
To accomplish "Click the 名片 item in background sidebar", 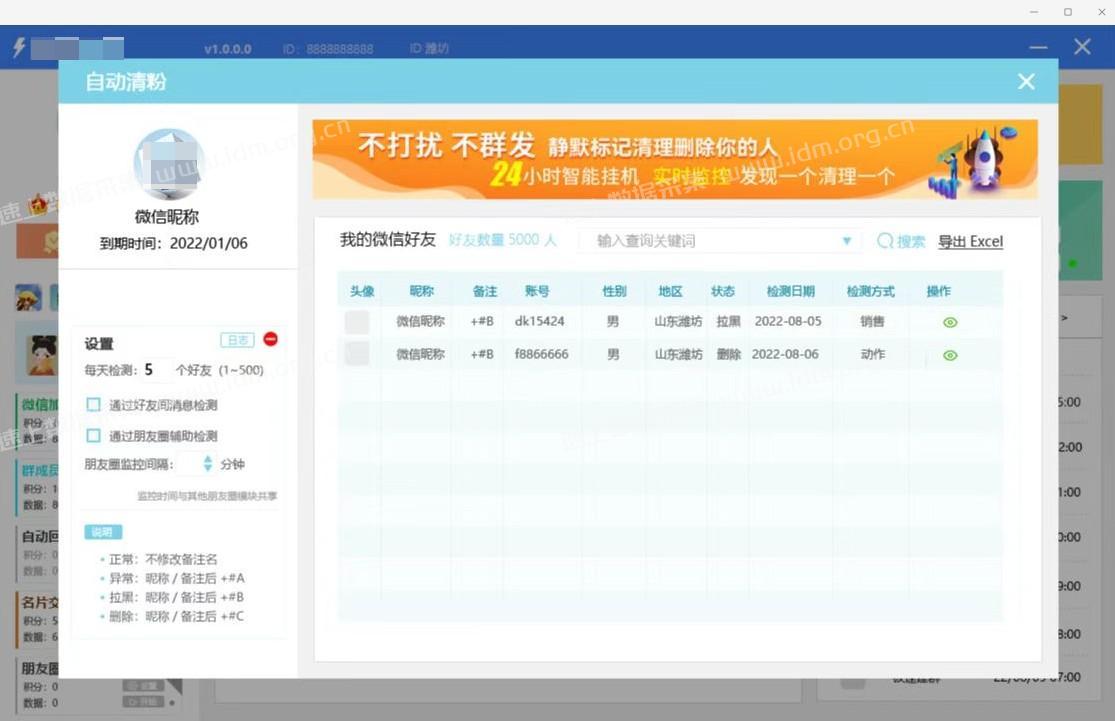I will (x=37, y=619).
